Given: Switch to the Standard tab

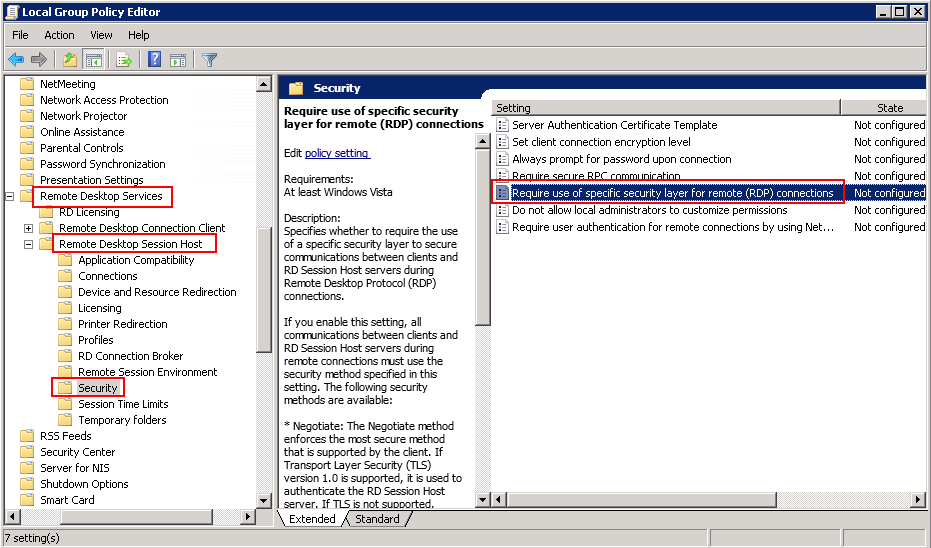Looking at the screenshot, I should click(377, 519).
